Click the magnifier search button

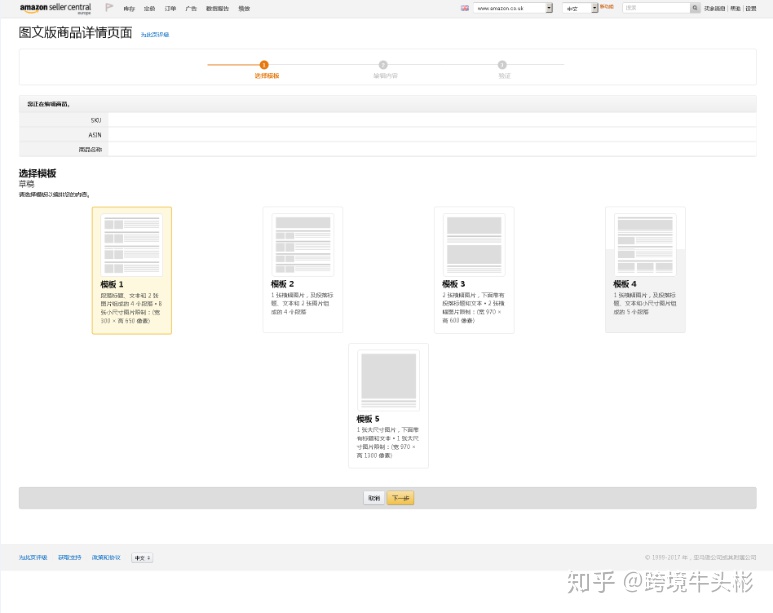click(x=695, y=8)
